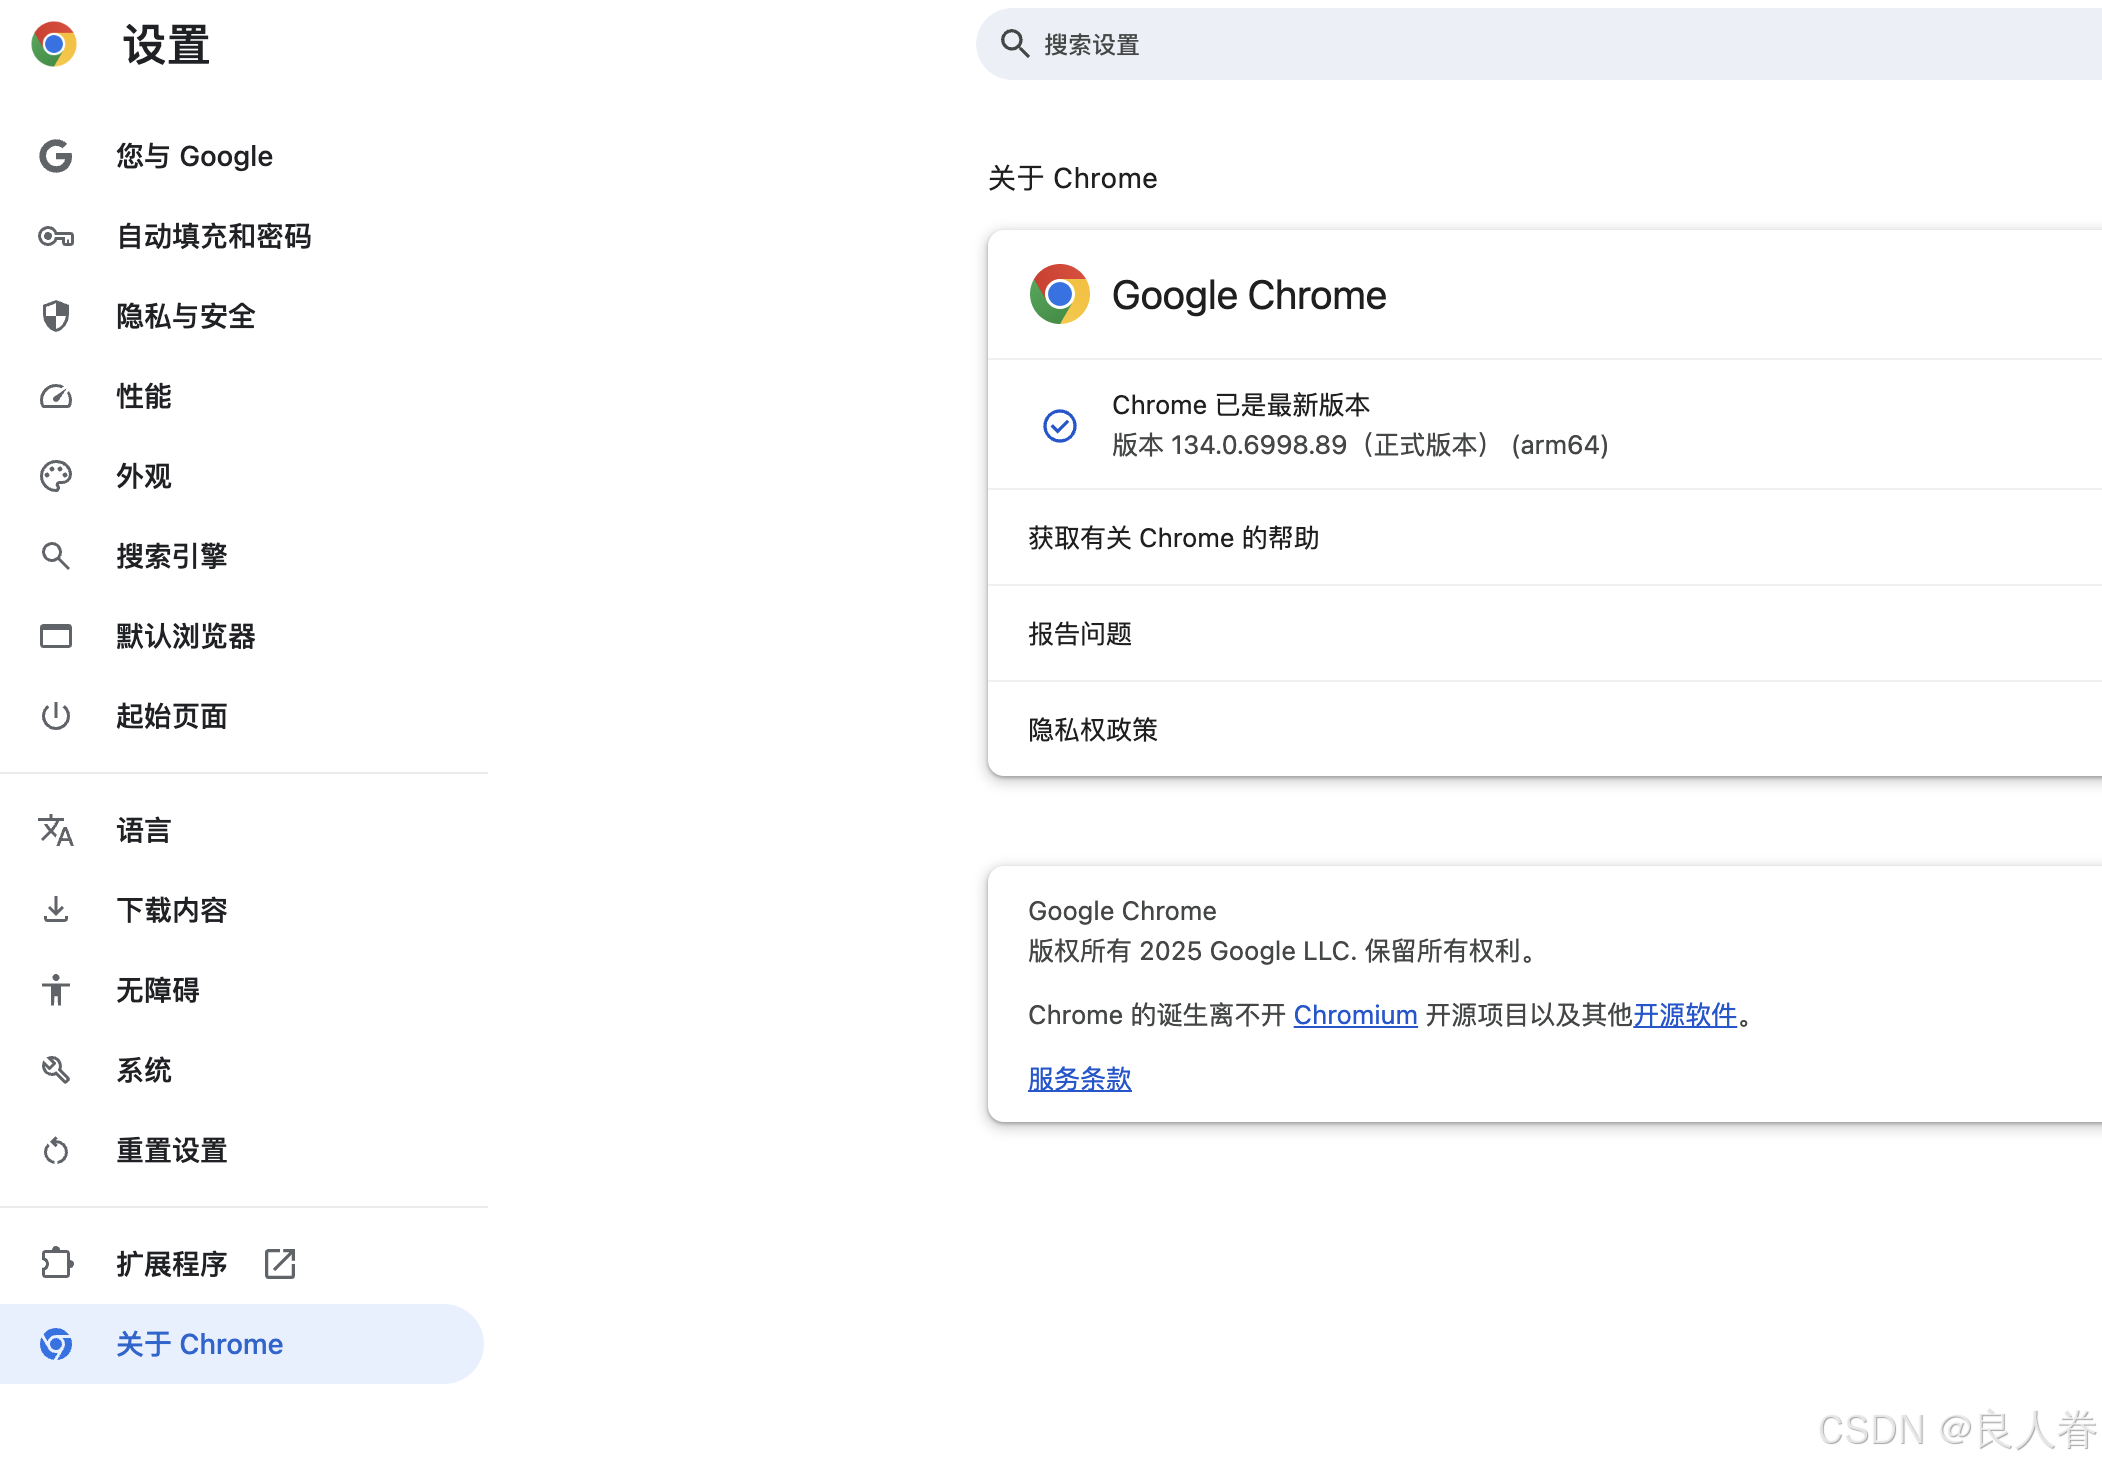Click the translate language icon
This screenshot has height=1466, width=2102.
point(56,830)
